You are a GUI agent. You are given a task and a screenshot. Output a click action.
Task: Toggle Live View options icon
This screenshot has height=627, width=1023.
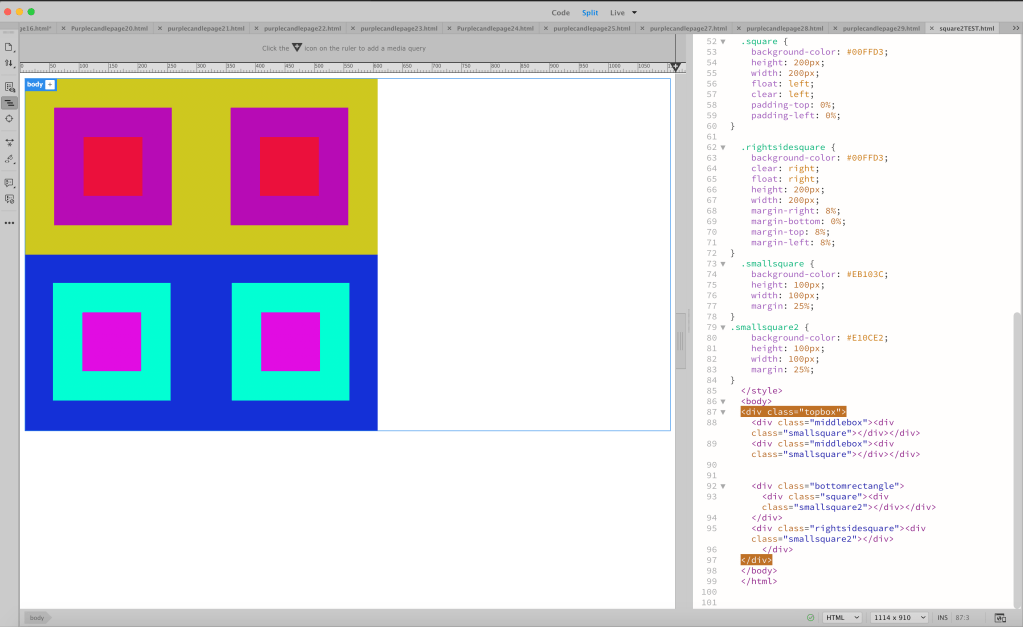point(9,87)
